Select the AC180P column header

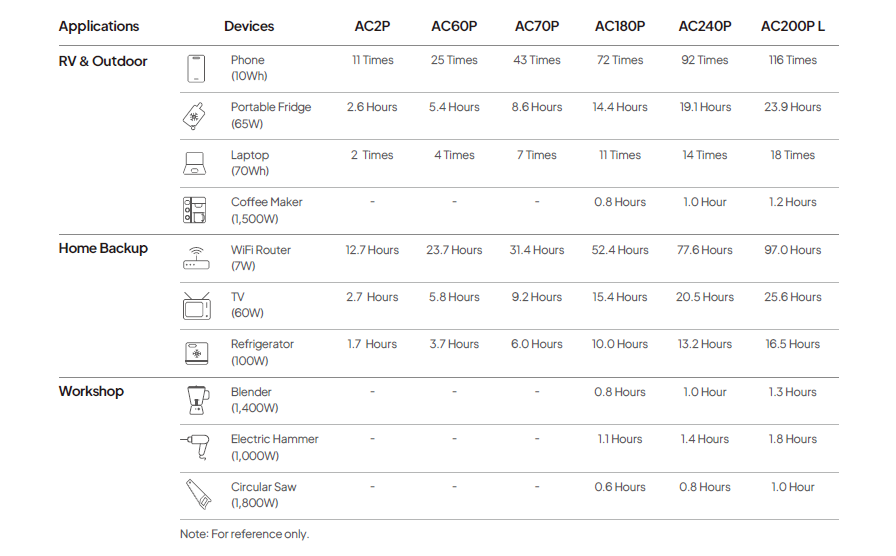620,26
